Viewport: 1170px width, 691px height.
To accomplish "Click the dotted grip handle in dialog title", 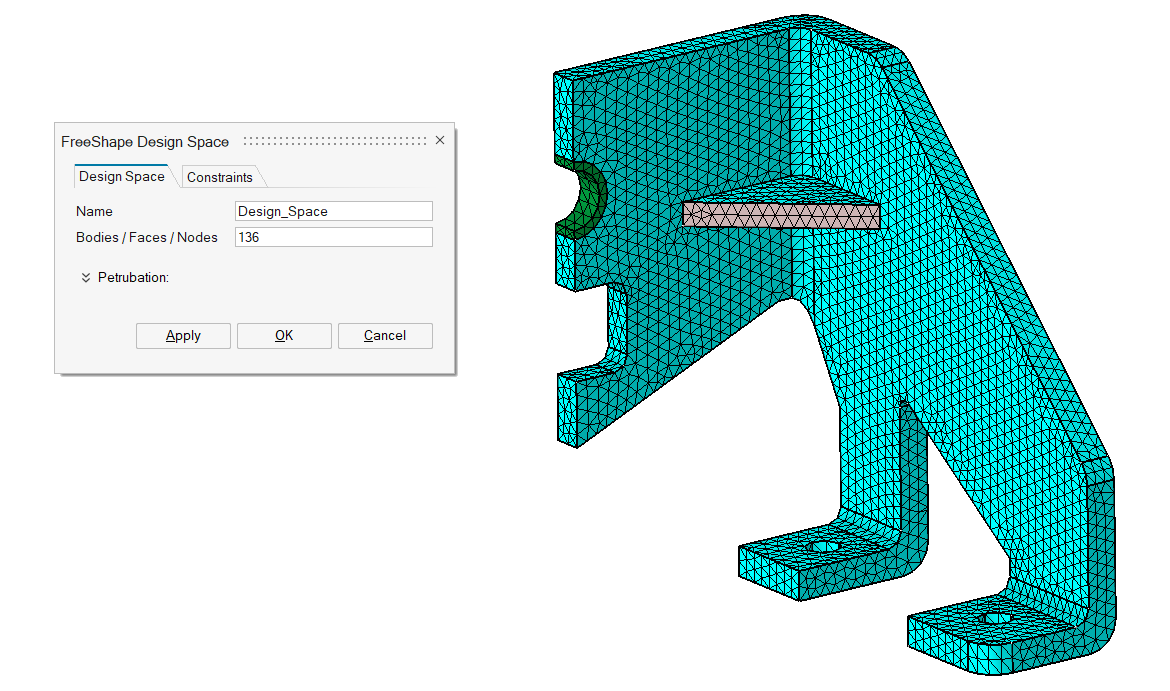I will [x=334, y=141].
